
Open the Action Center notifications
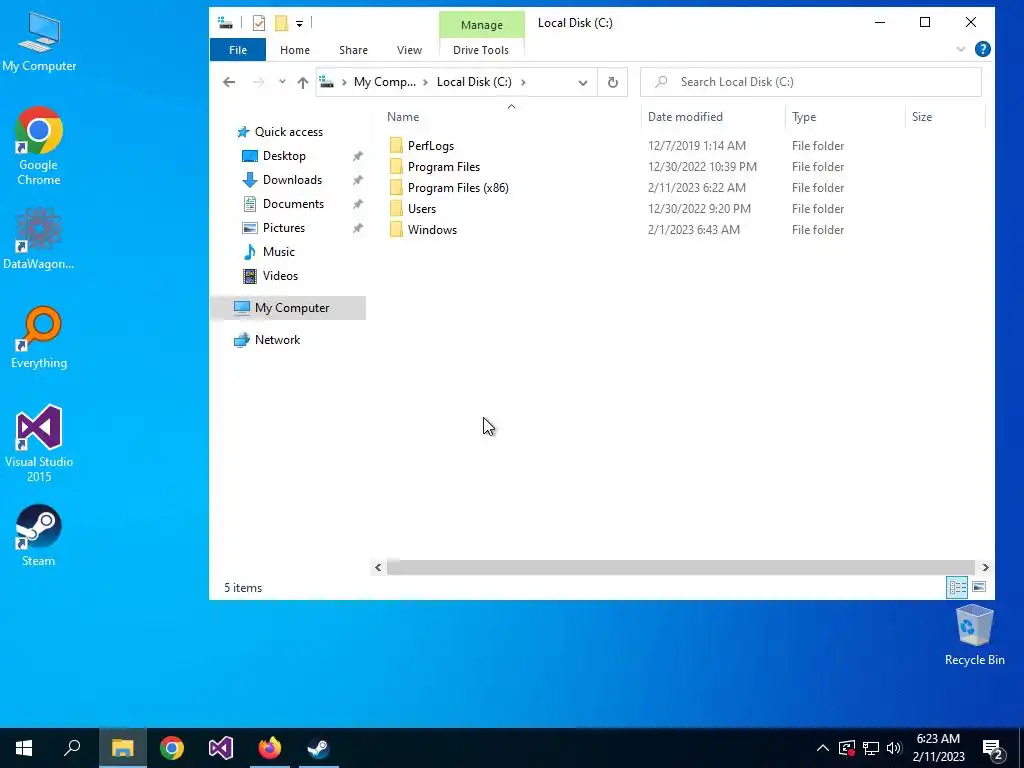click(993, 748)
